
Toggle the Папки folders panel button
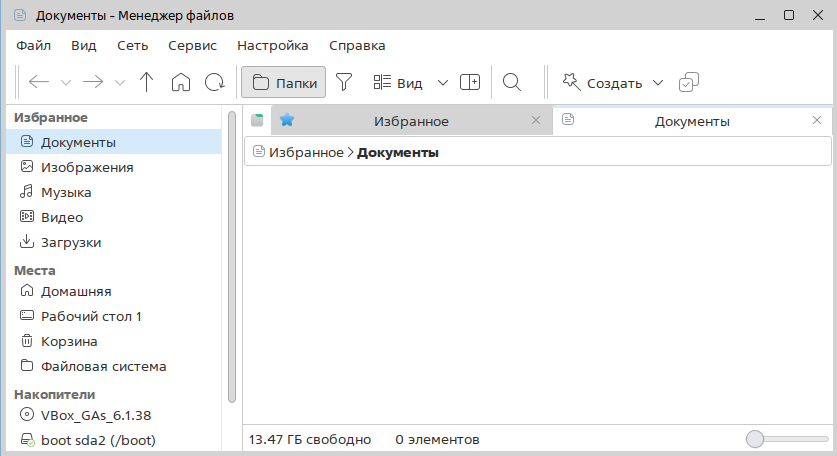pos(284,82)
